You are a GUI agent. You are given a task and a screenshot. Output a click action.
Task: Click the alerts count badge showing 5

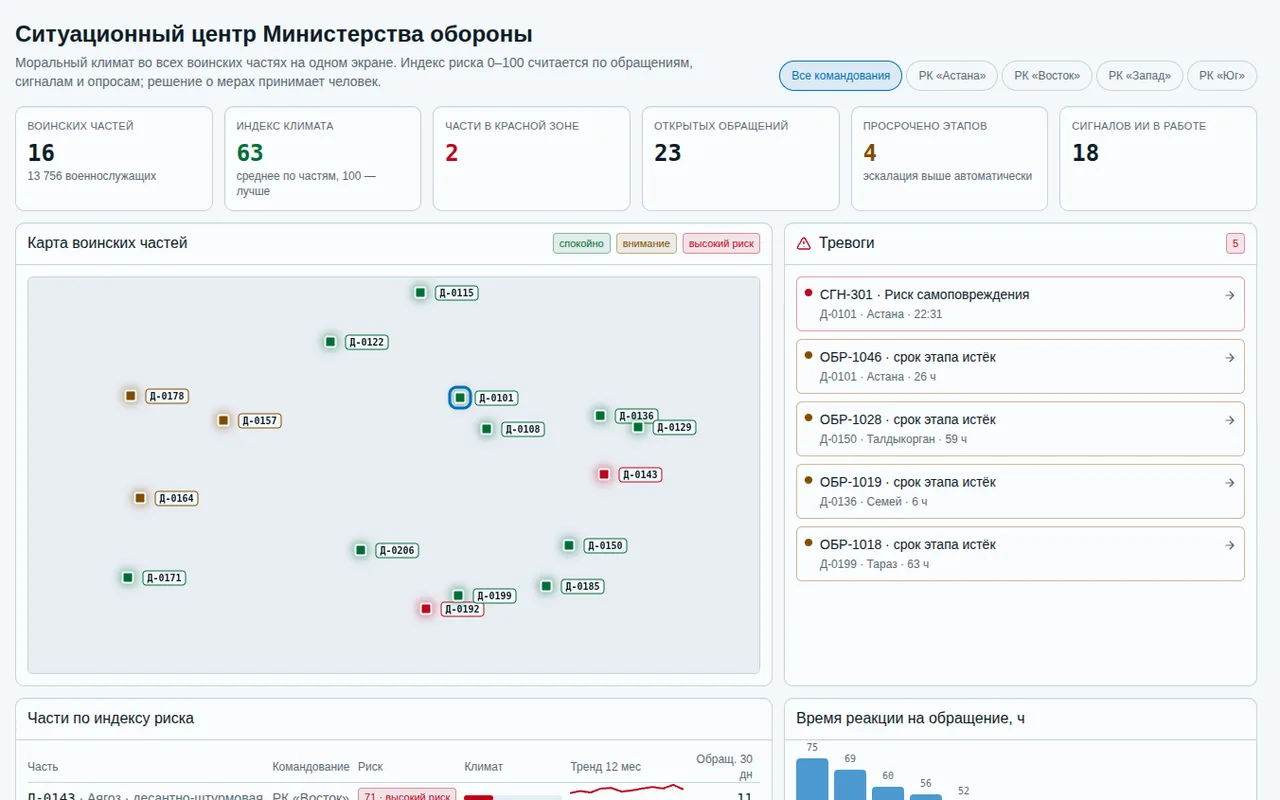pyautogui.click(x=1236, y=244)
